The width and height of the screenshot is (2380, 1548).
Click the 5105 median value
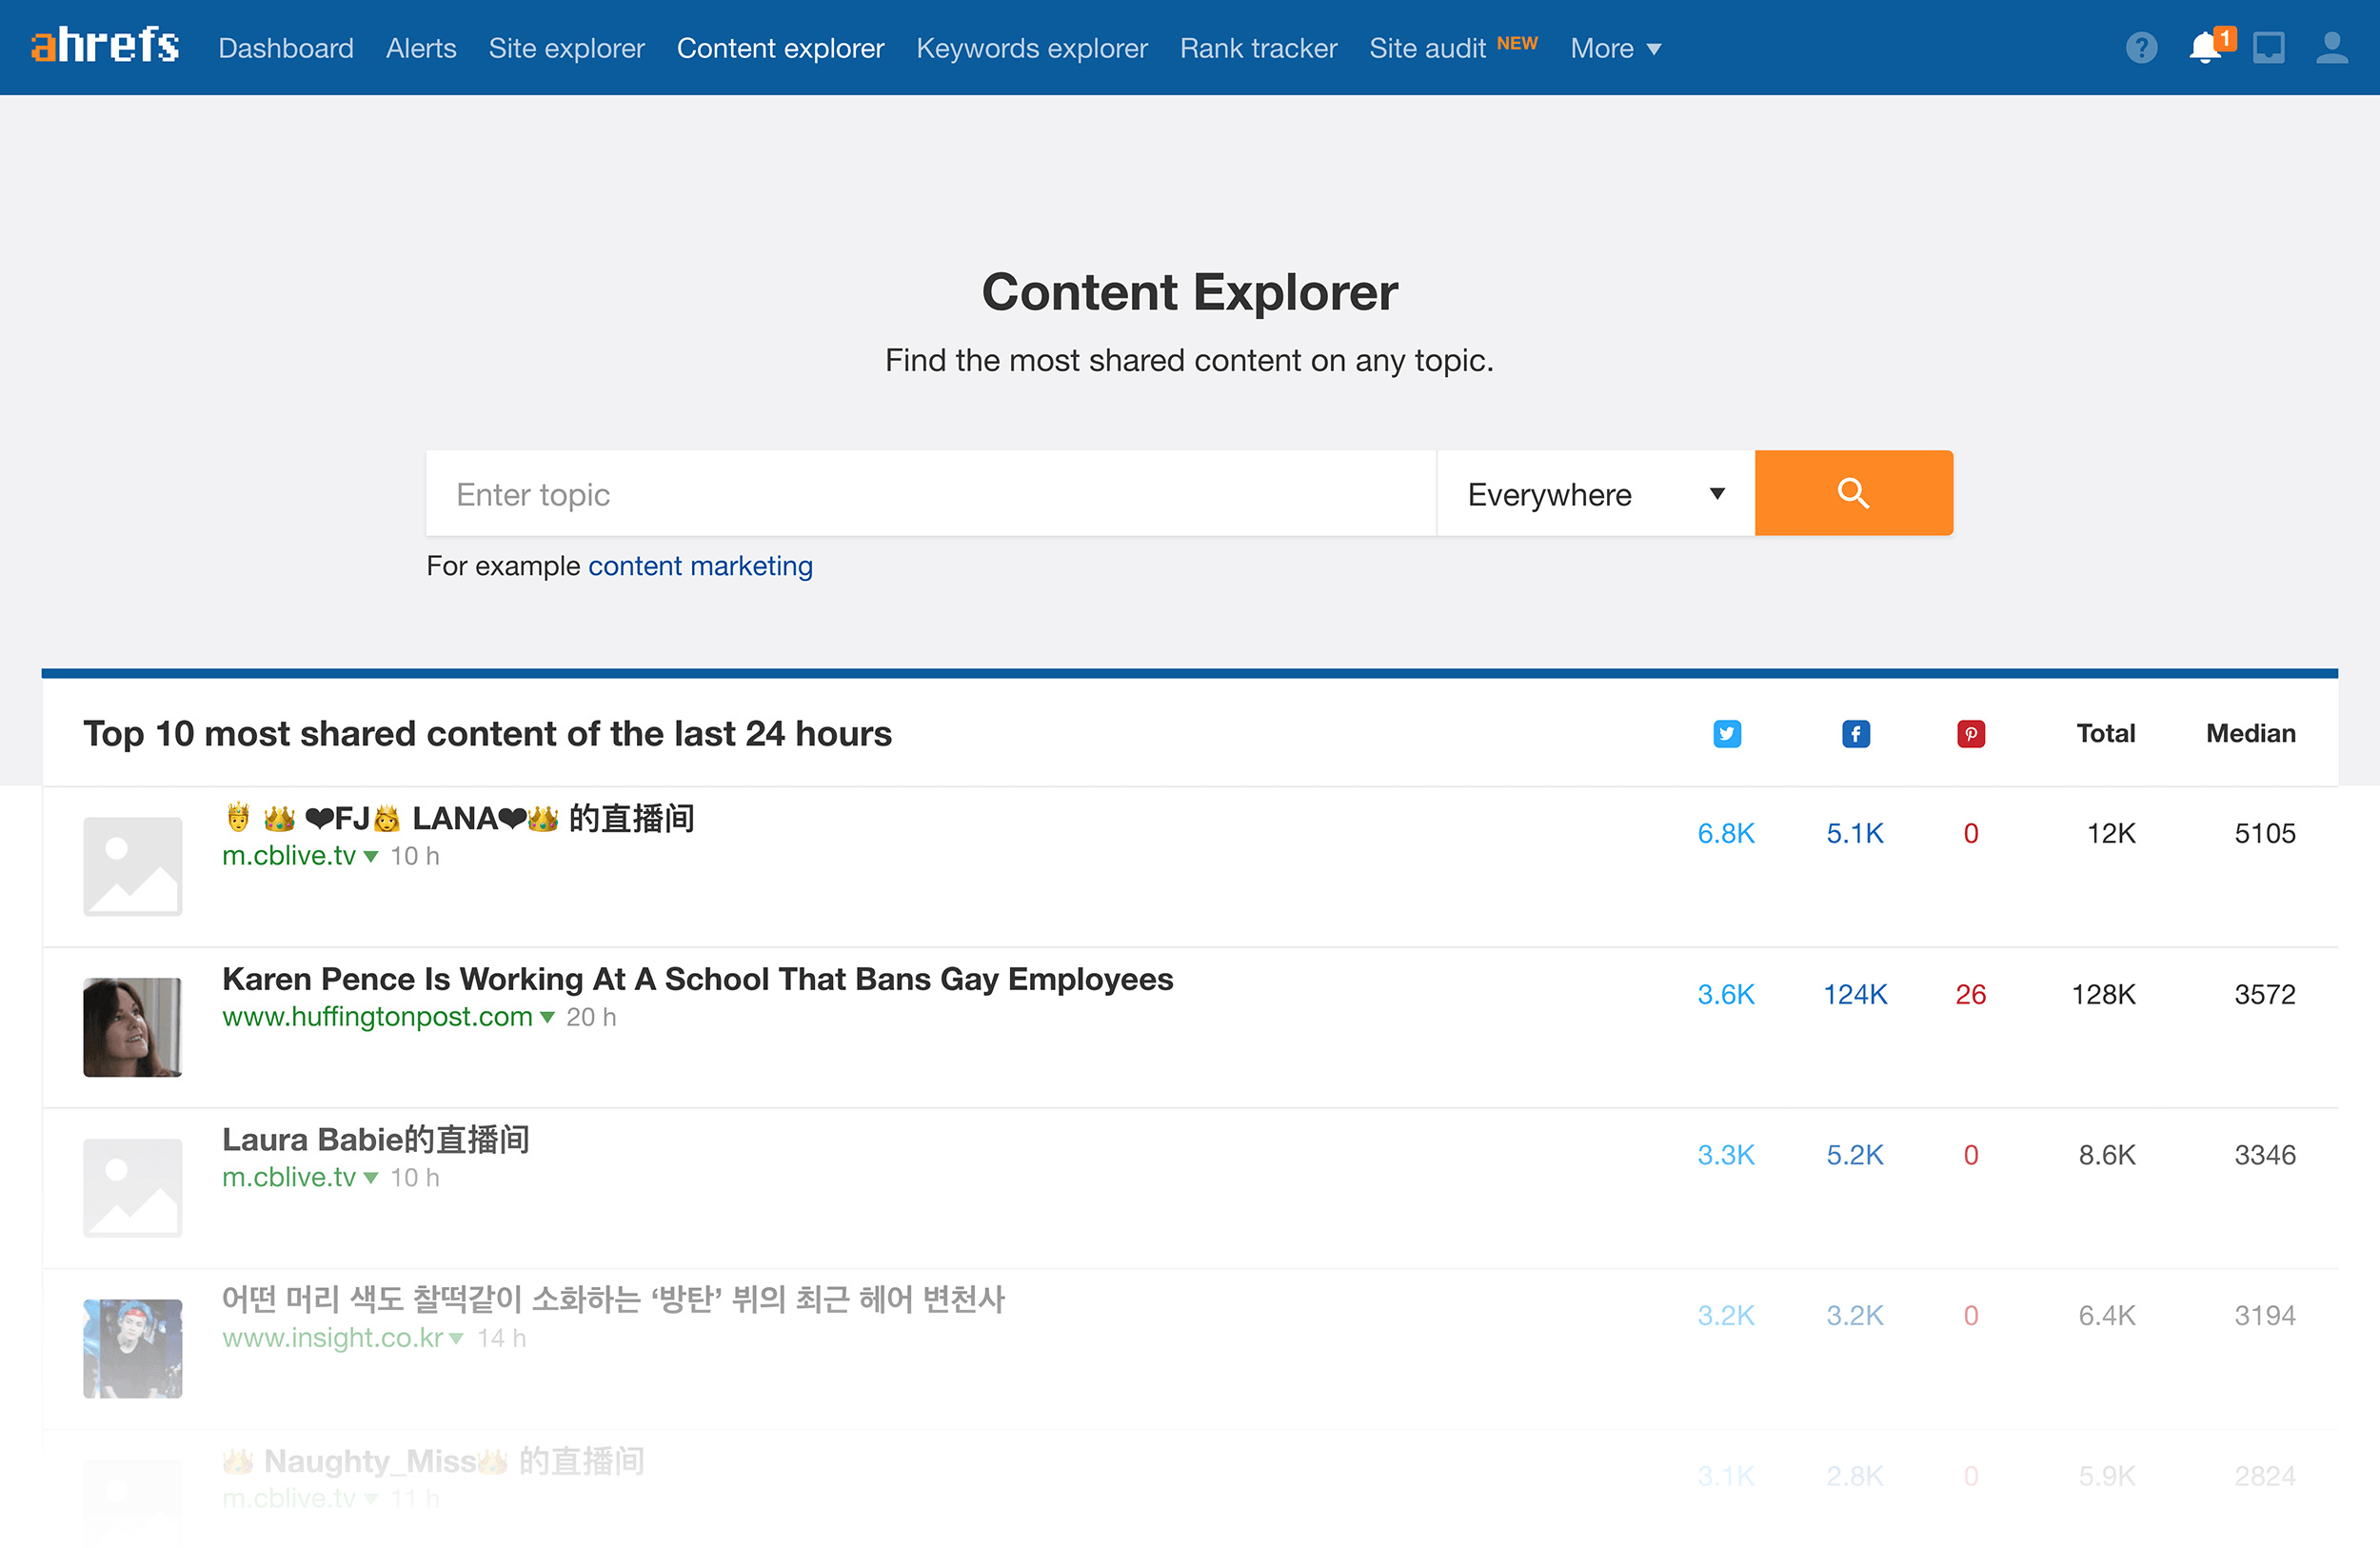coord(2265,834)
